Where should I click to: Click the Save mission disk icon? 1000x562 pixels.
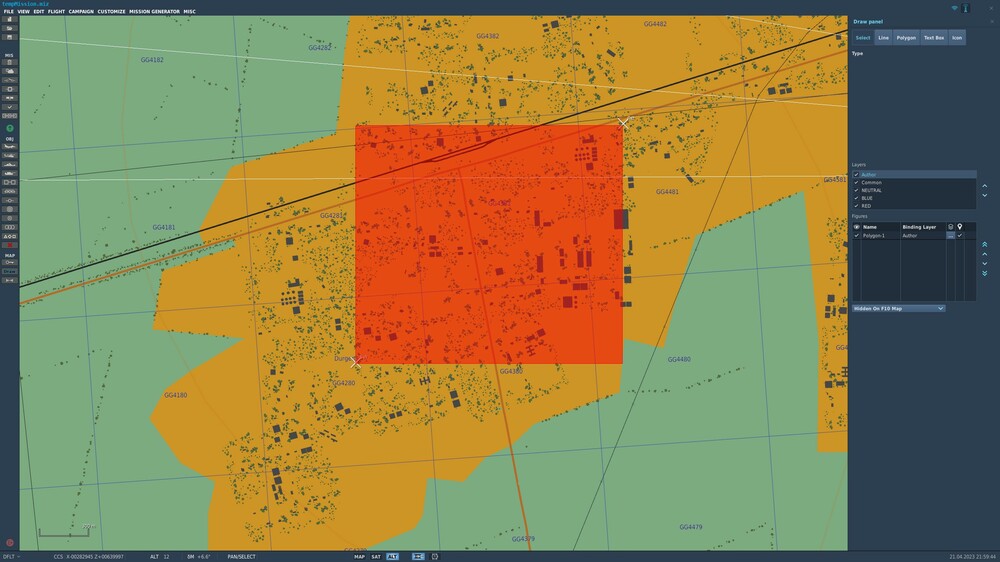10,37
